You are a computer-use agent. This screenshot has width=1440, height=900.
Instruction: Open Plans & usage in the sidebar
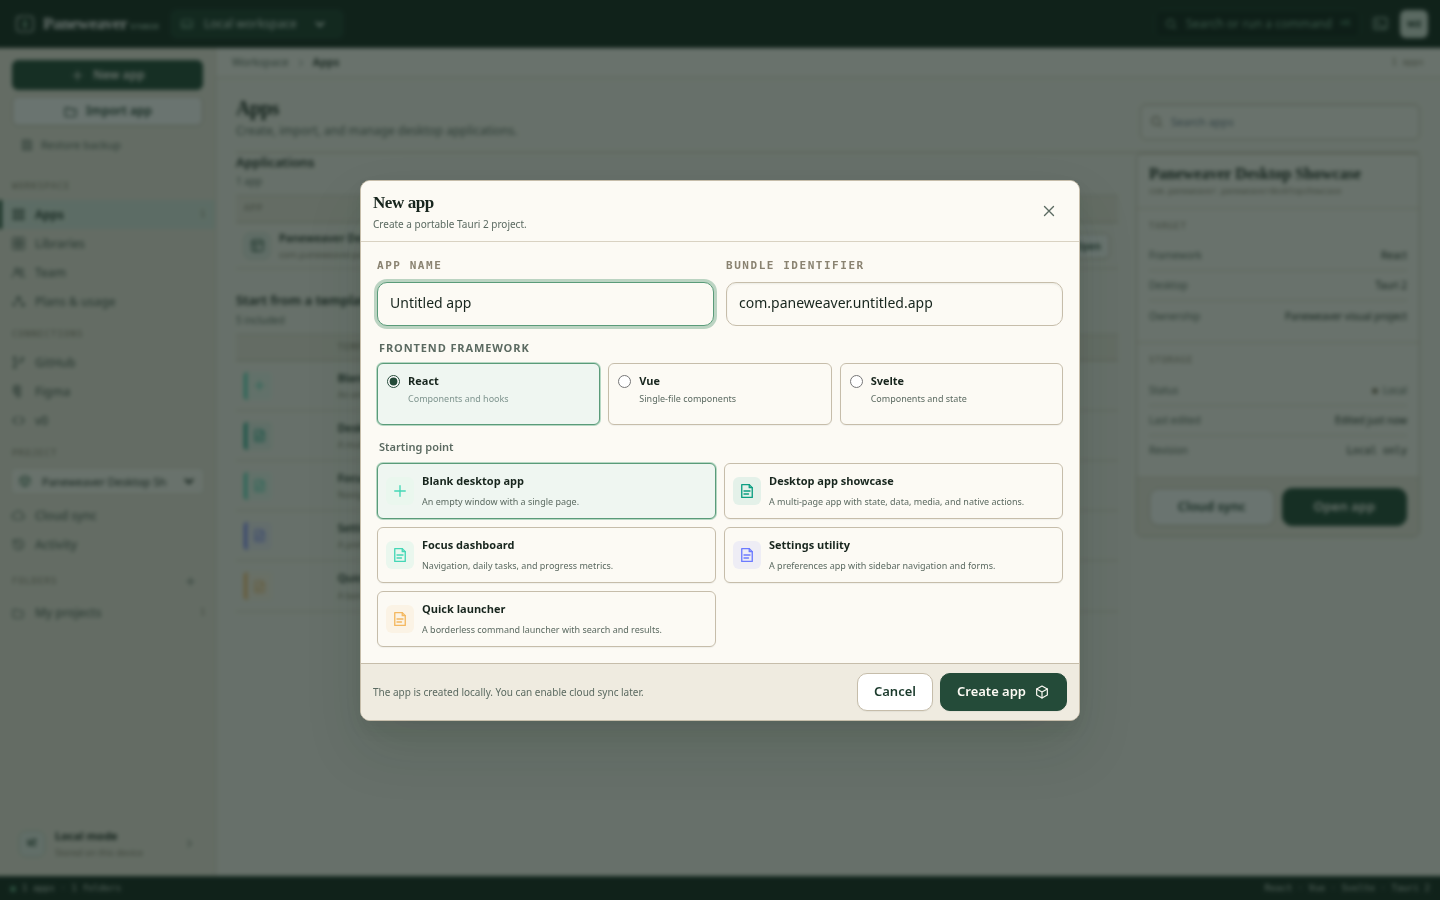point(107,301)
